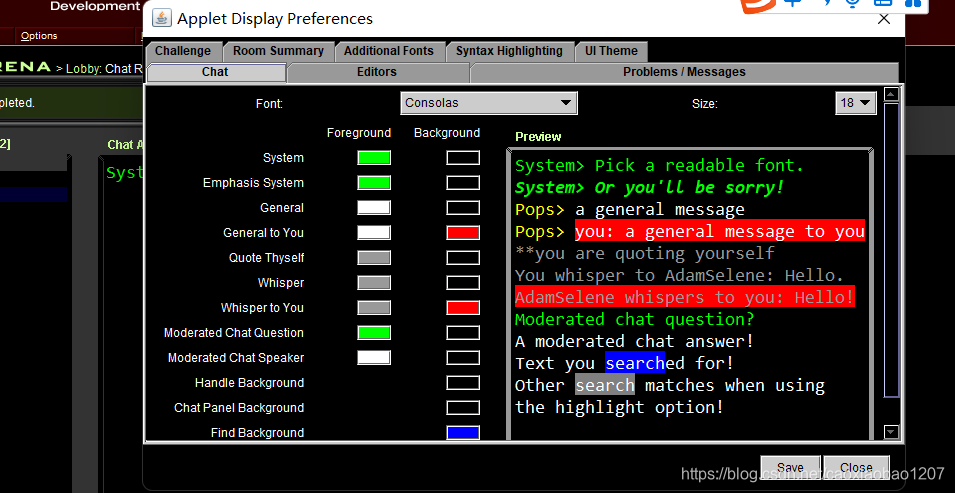This screenshot has width=955, height=493.
Task: Change the Handle Background color swatch
Action: point(463,383)
